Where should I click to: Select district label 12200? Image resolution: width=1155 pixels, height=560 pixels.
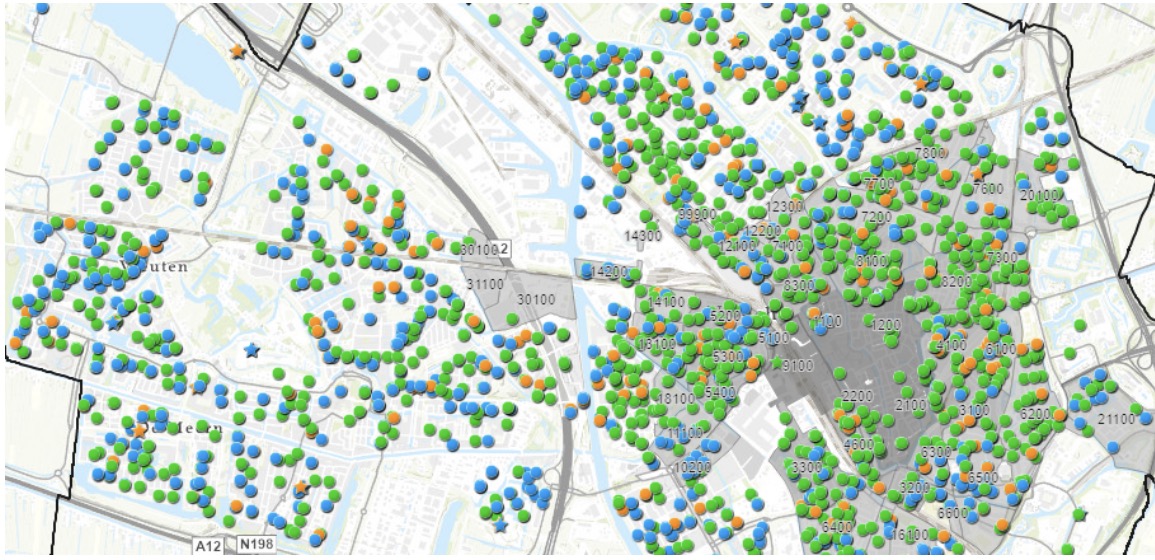coord(762,231)
